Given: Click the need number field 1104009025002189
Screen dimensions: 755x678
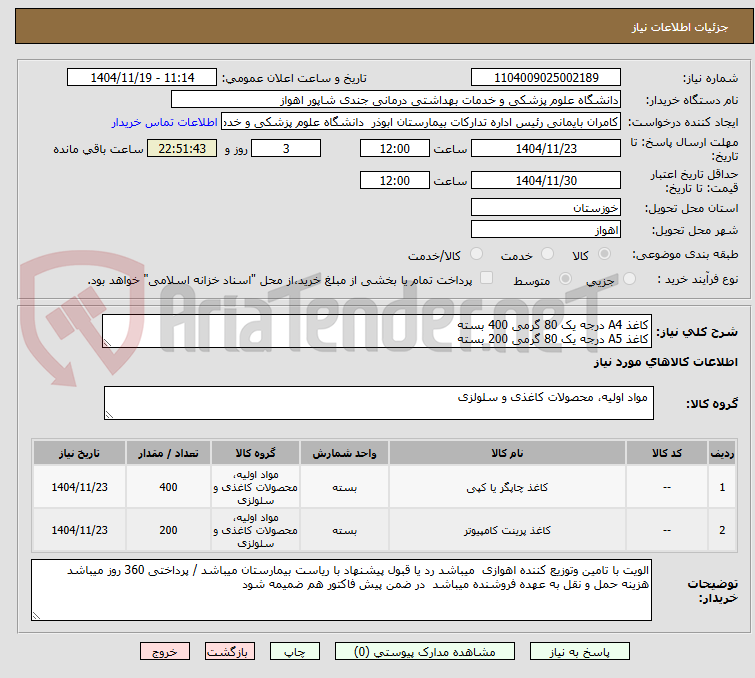Looking at the screenshot, I should point(546,78).
